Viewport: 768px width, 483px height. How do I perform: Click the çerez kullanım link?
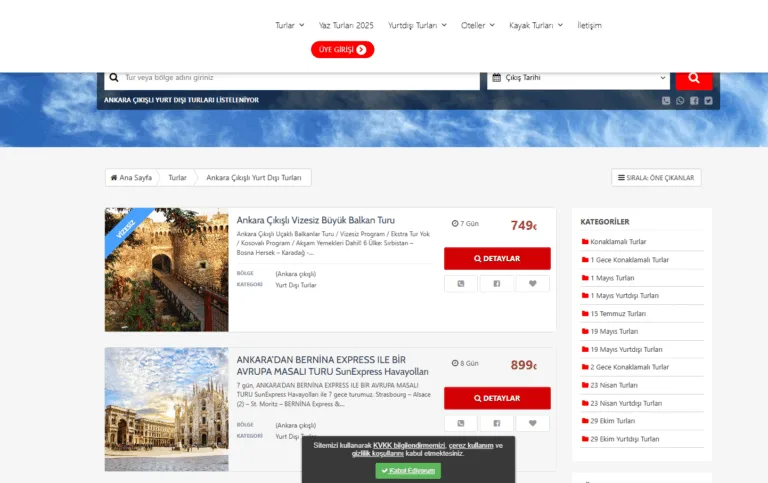(x=471, y=445)
